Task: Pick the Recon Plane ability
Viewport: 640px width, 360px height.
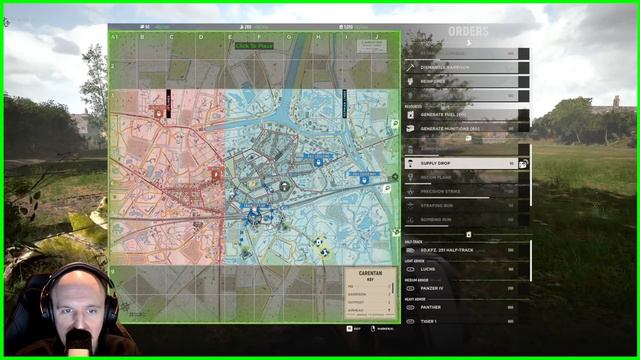Action: (467, 178)
